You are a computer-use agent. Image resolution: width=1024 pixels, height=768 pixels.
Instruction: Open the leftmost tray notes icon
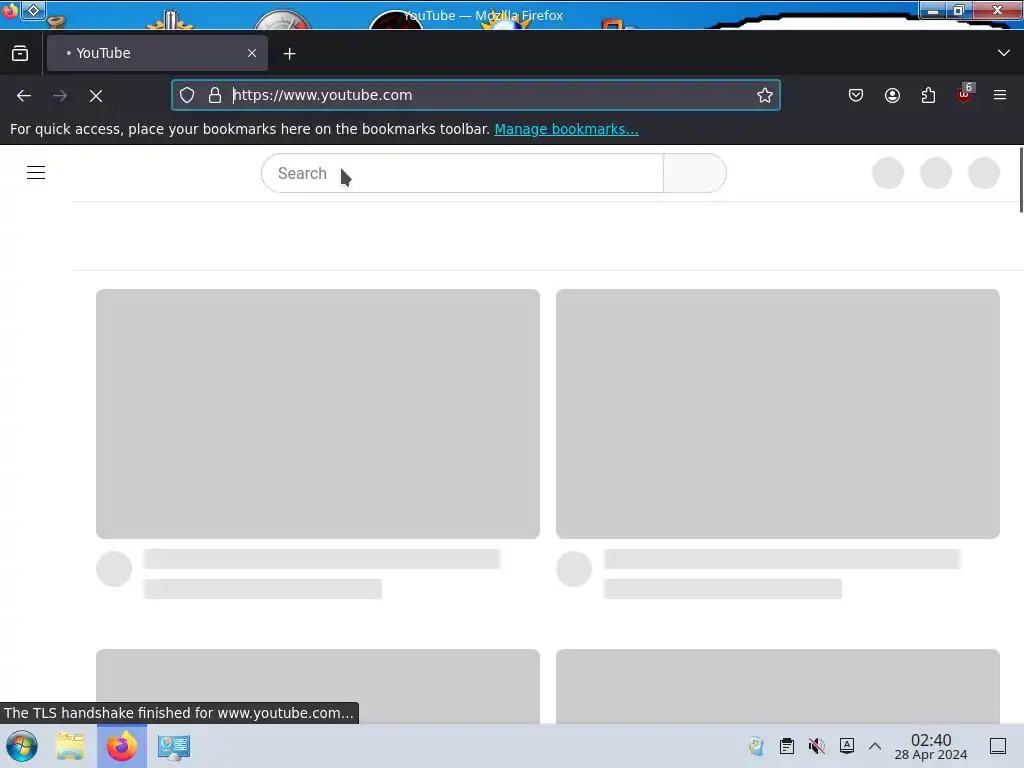[756, 746]
